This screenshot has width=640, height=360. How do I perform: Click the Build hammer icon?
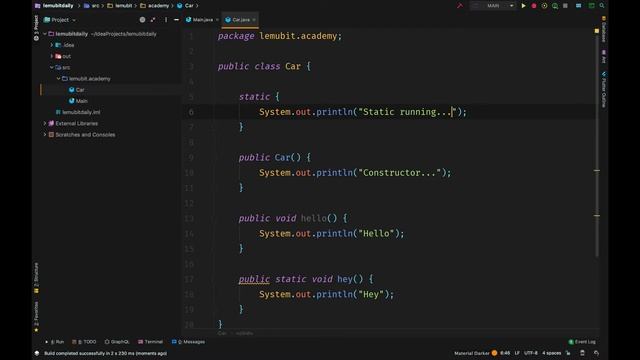460,6
